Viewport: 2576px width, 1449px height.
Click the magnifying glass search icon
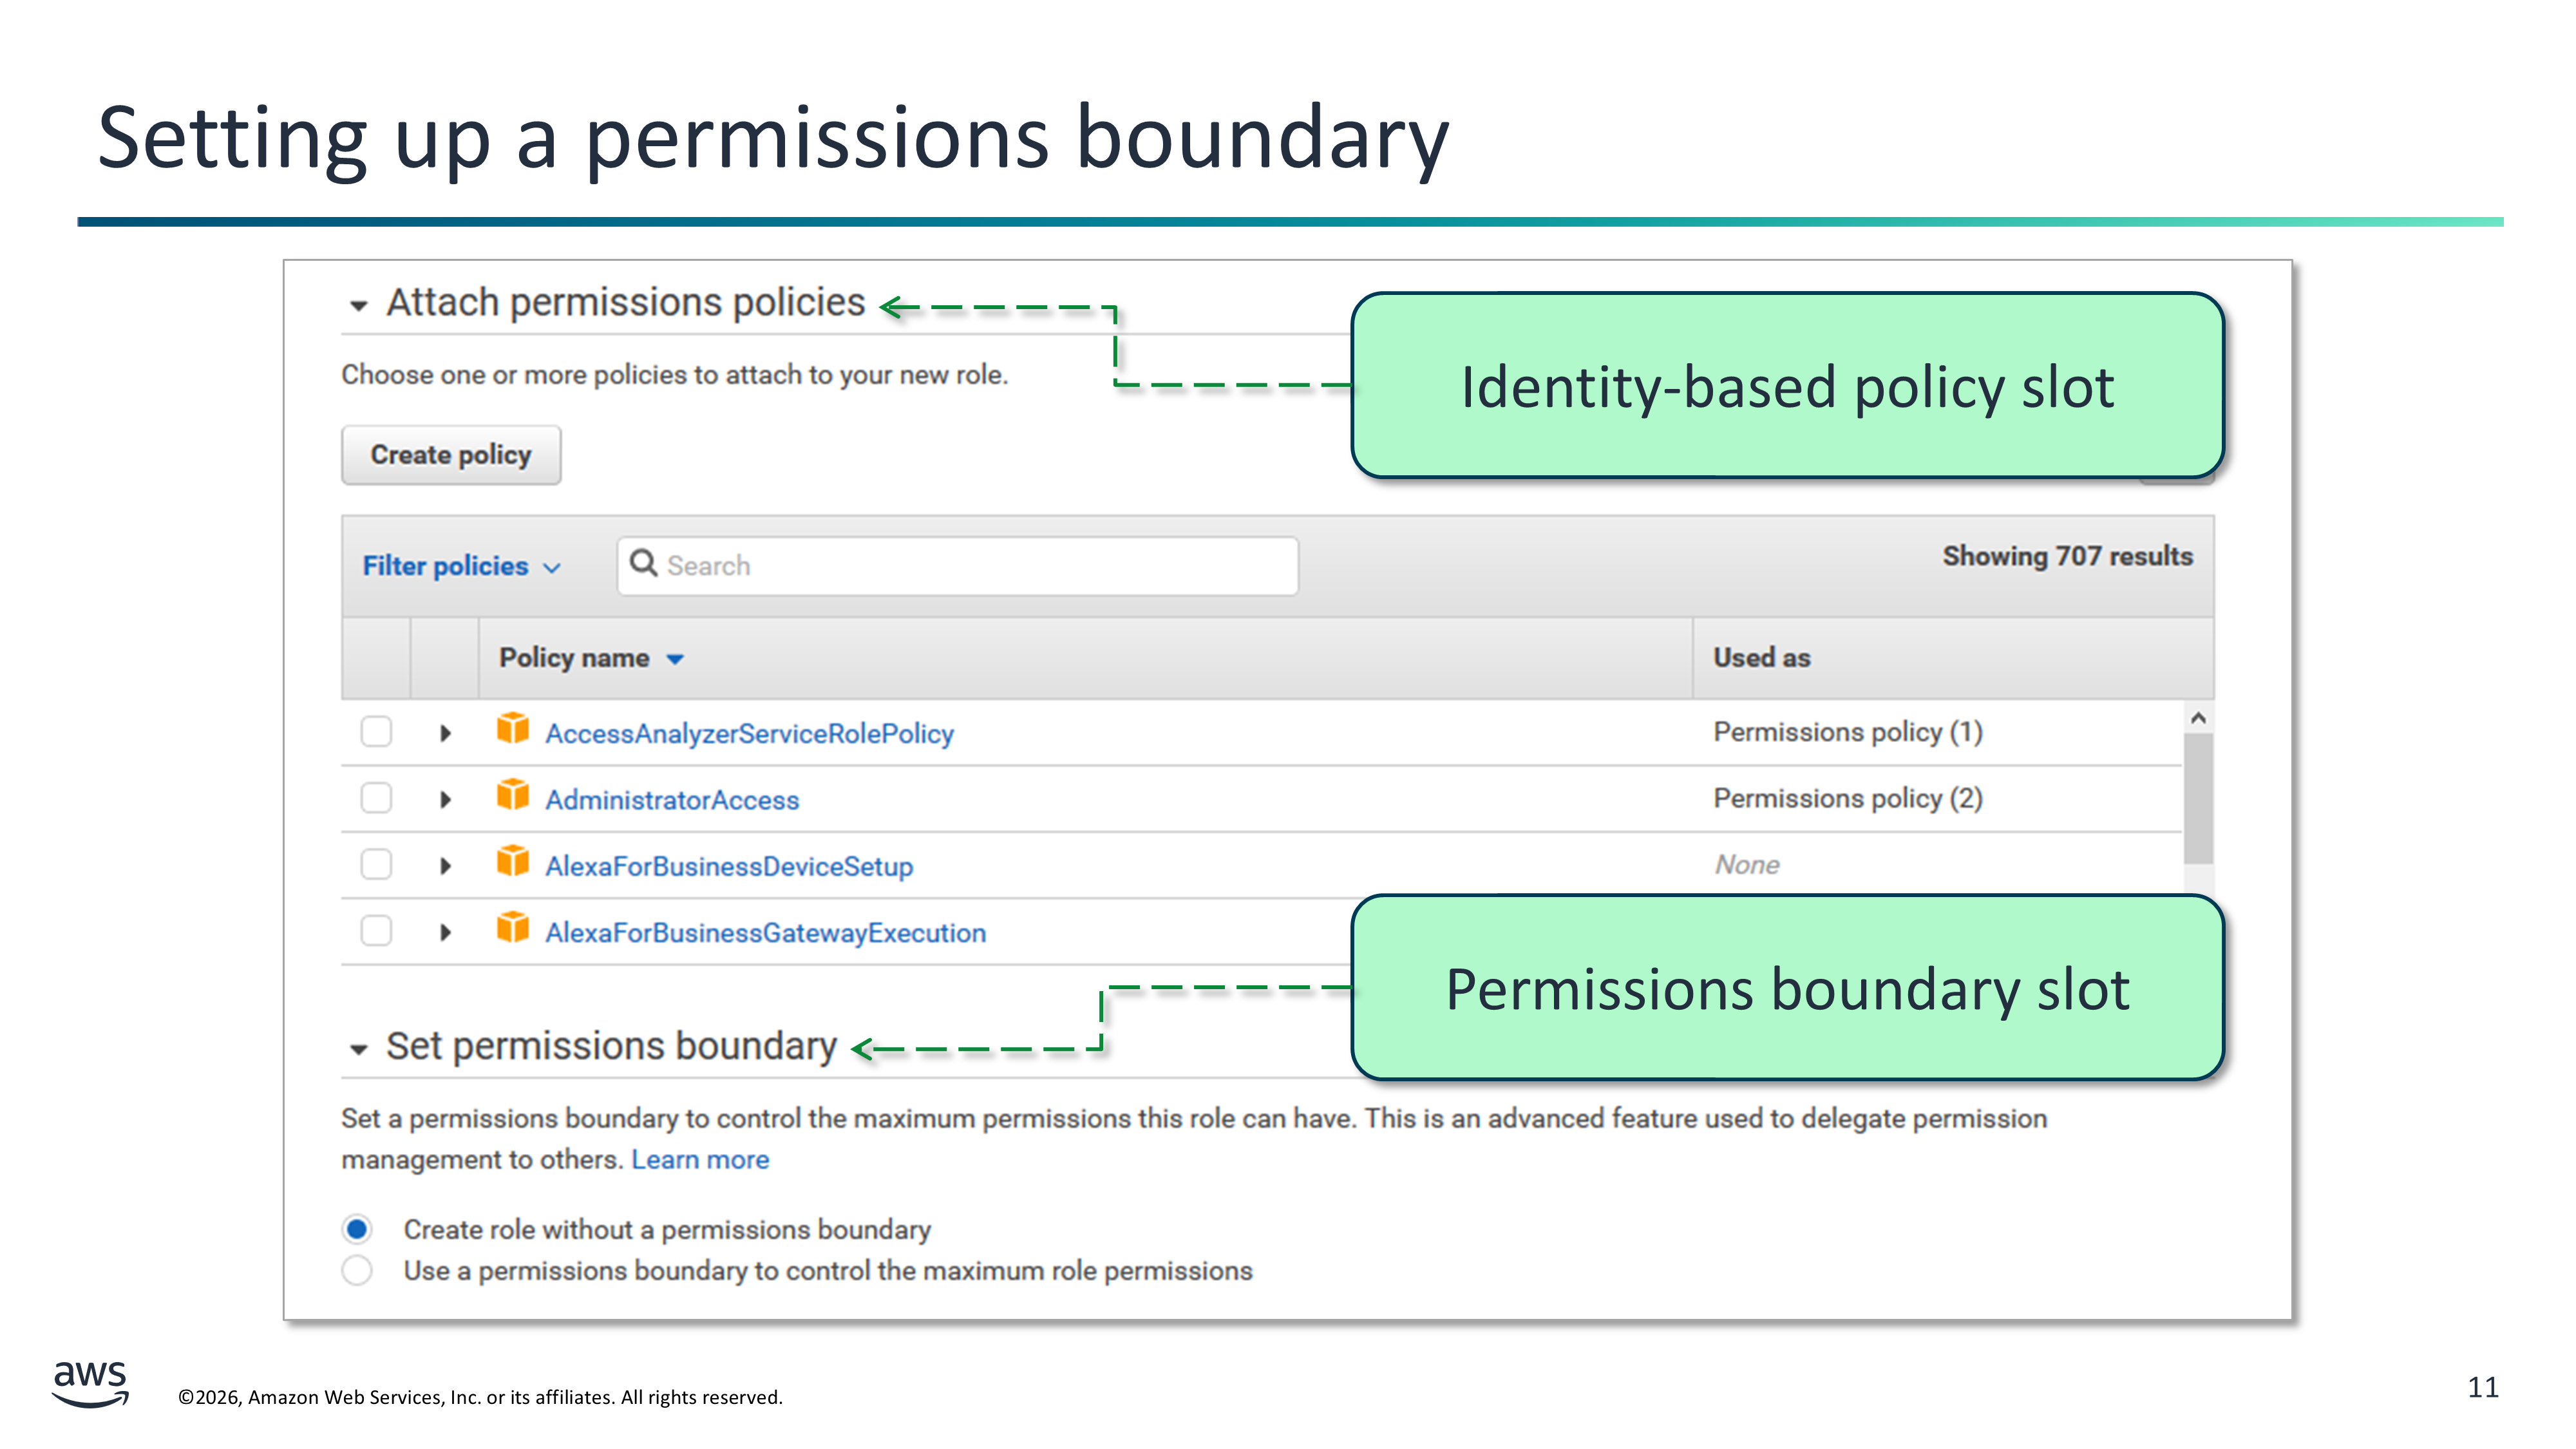point(644,564)
